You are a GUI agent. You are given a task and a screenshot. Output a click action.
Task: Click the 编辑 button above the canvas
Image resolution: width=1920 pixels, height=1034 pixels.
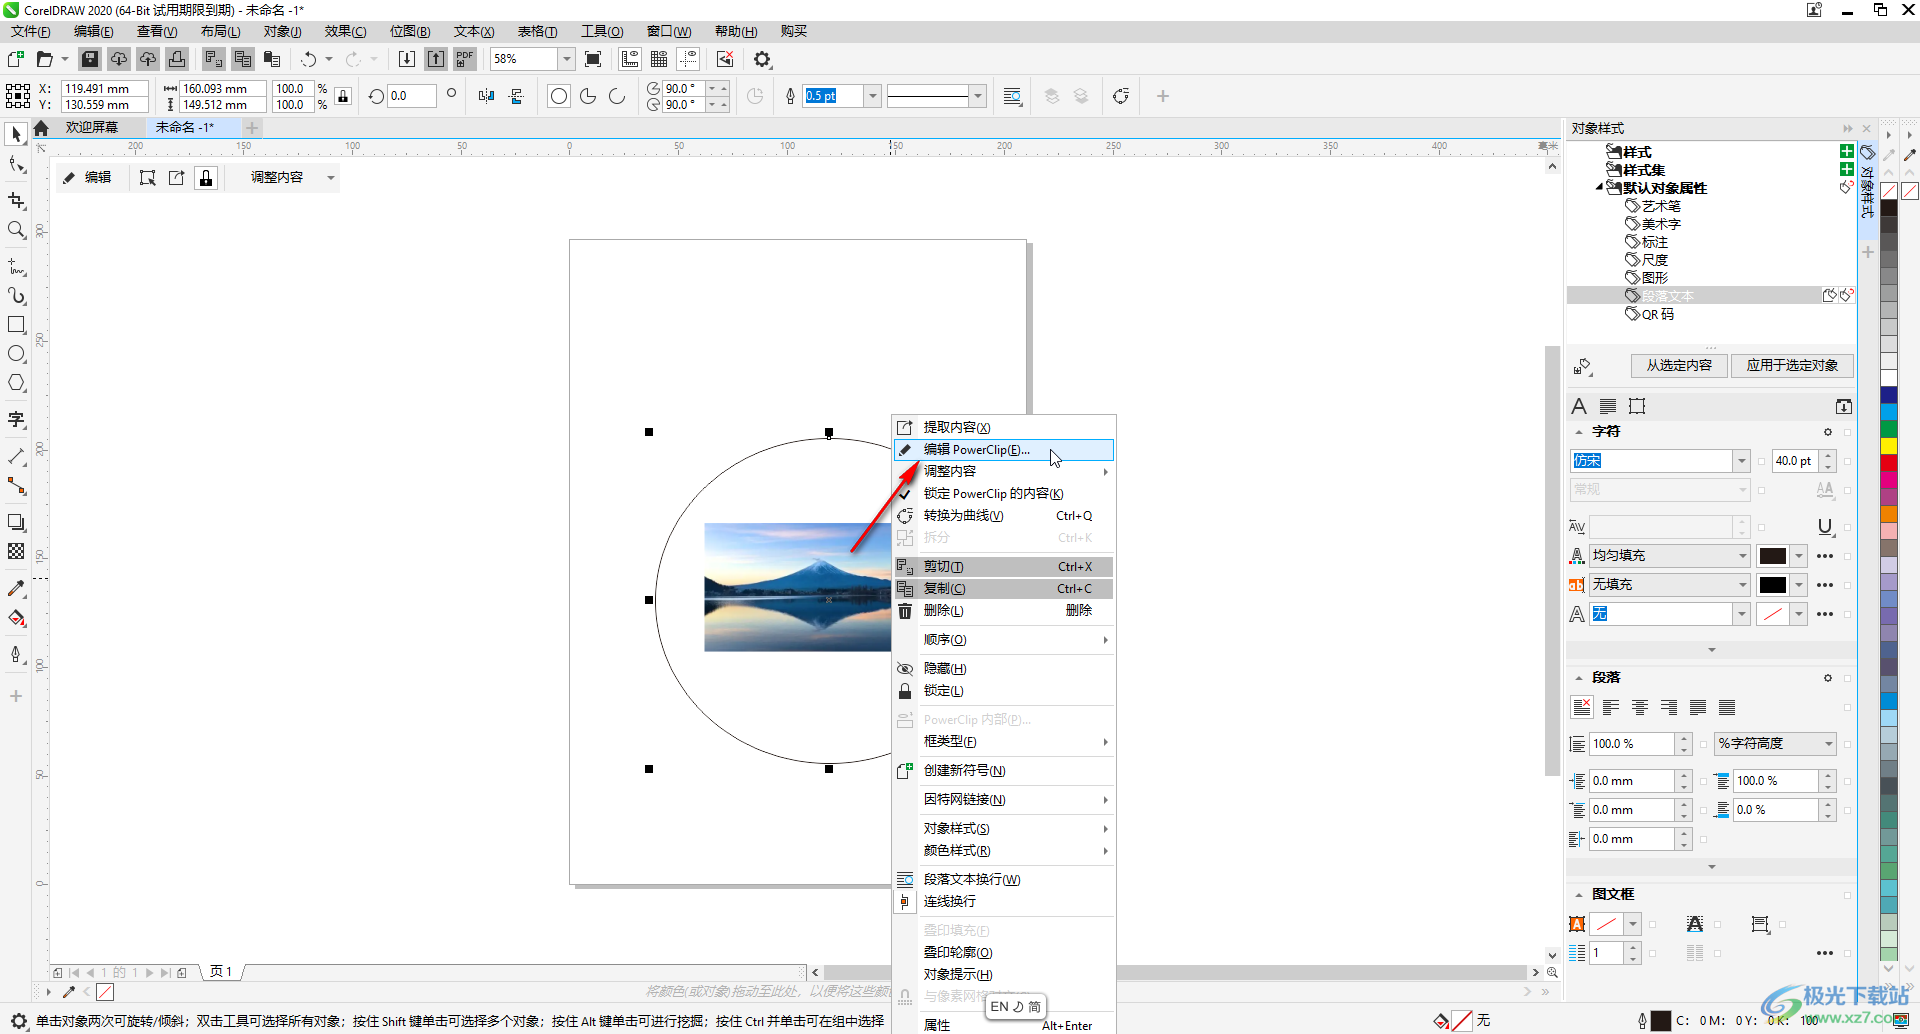pyautogui.click(x=87, y=178)
